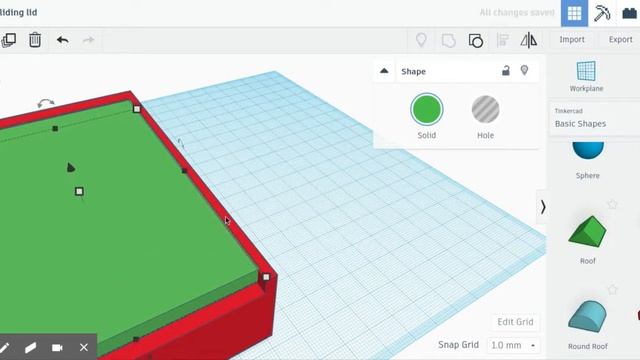Open the Align tool
This screenshot has width=640, height=360.
pyautogui.click(x=502, y=40)
